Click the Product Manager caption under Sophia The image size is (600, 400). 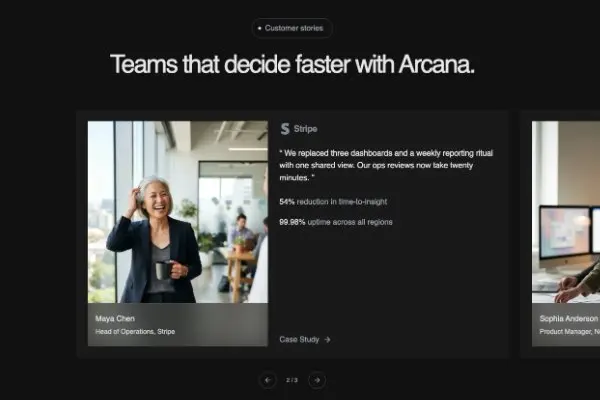pos(570,331)
